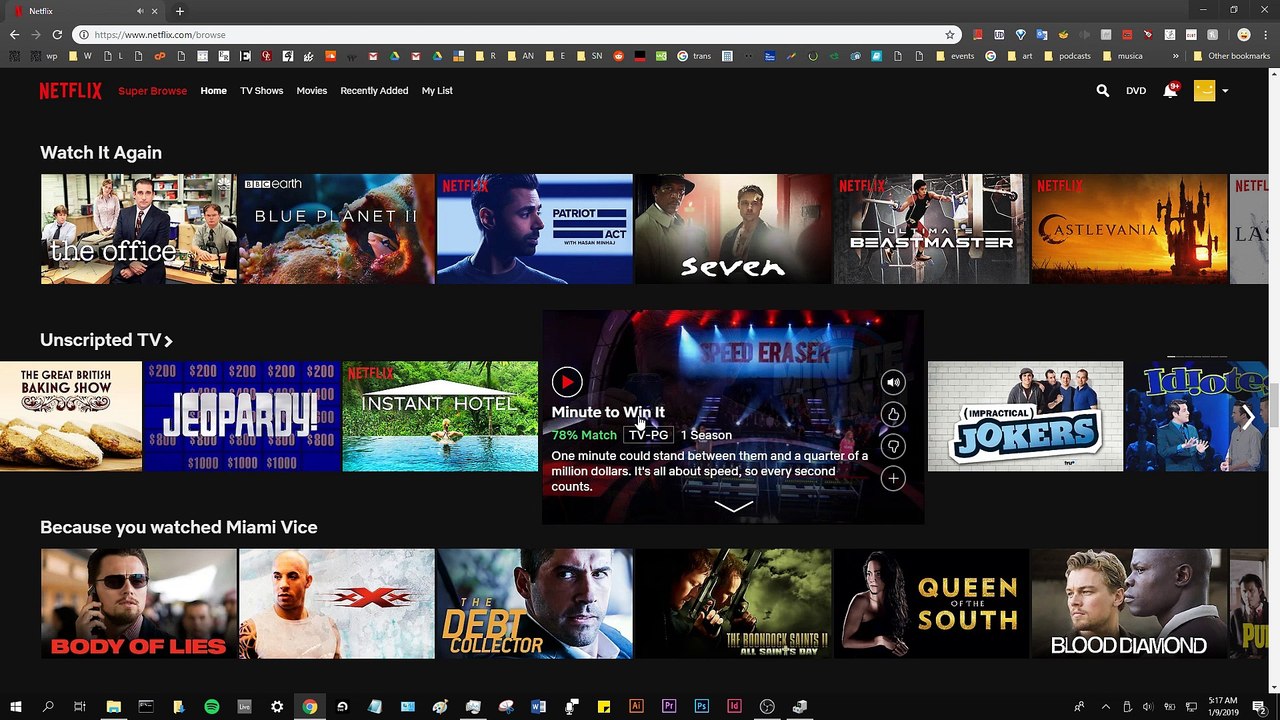The image size is (1280, 720).
Task: Open Ultimate Beastmaster thumbnail
Action: (x=931, y=229)
